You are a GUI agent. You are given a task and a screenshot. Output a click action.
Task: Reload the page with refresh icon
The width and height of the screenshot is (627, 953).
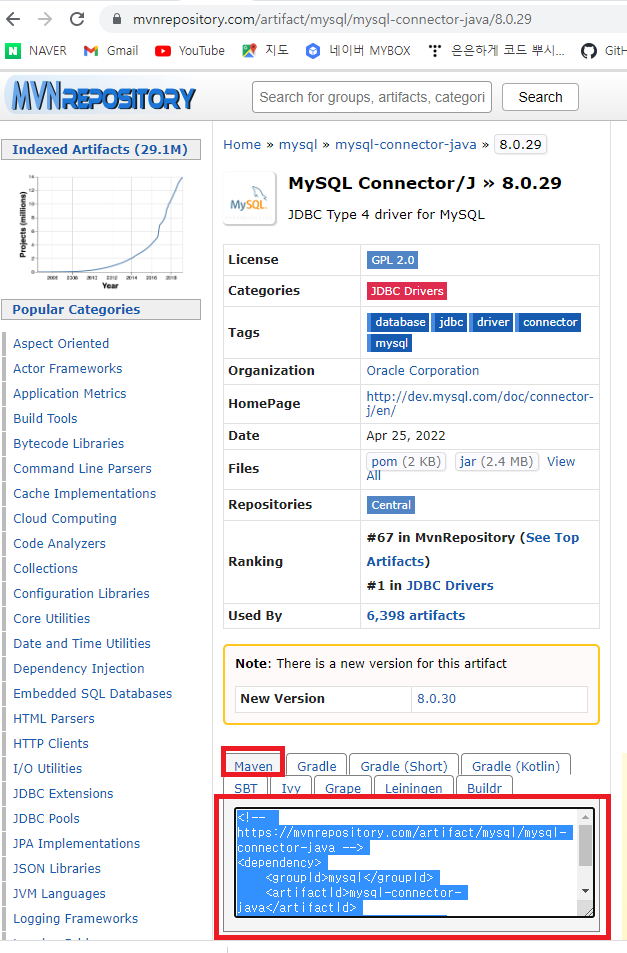[77, 19]
